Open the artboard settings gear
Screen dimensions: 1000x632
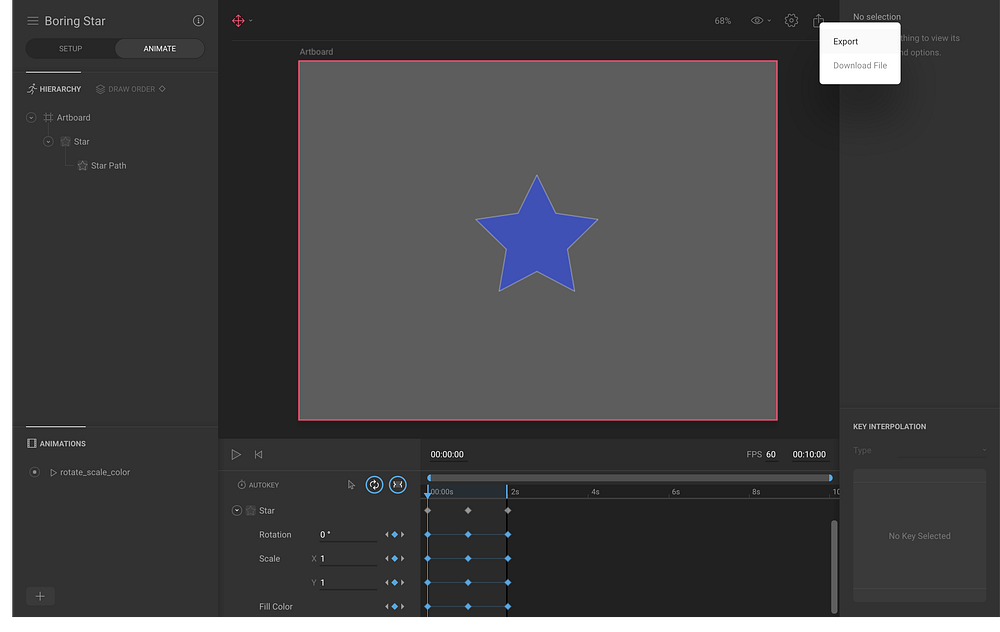(x=791, y=19)
